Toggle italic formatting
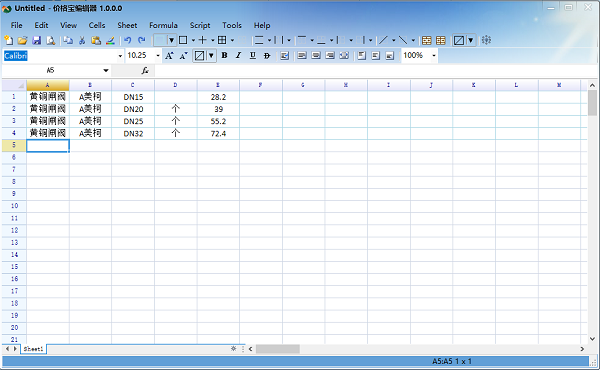Viewport: 600px width, 370px height. point(238,56)
